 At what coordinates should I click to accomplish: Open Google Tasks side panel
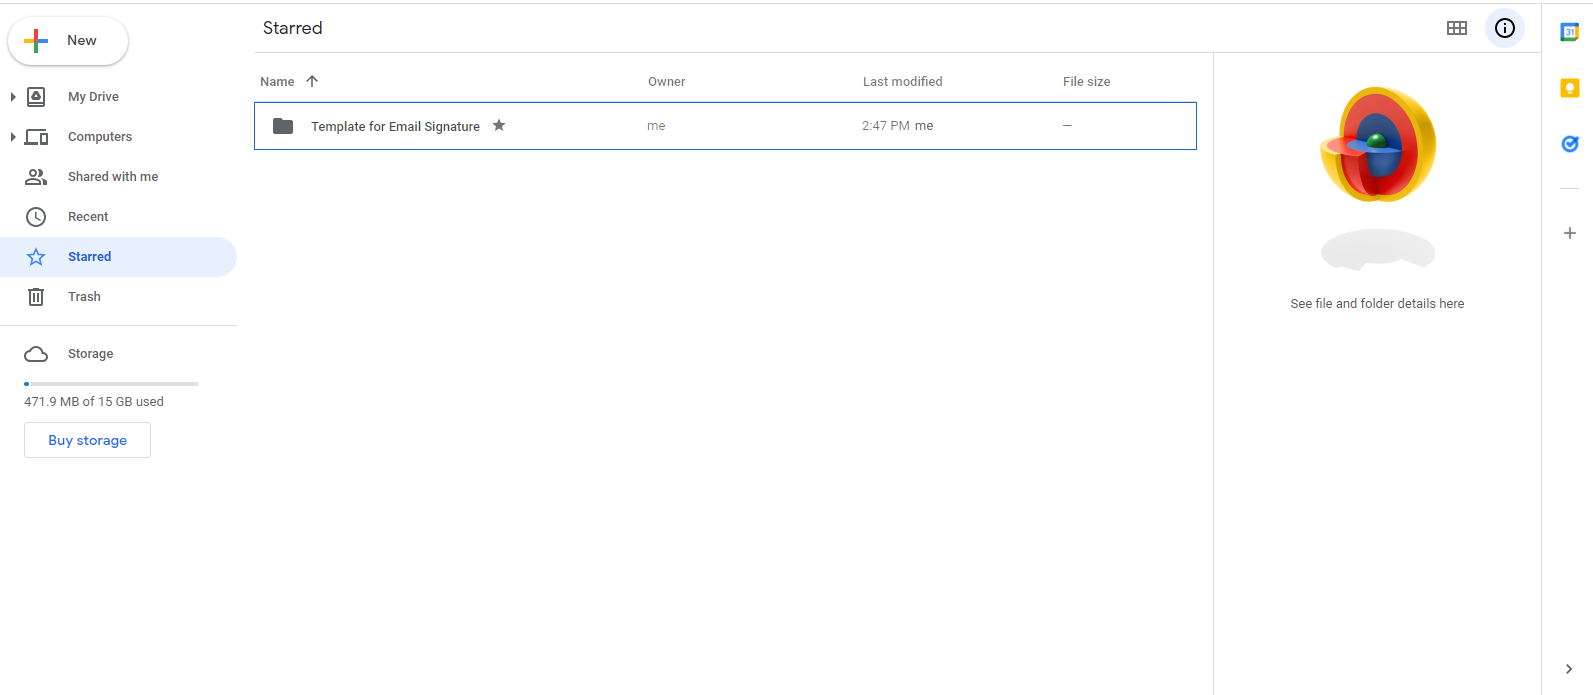click(x=1569, y=144)
